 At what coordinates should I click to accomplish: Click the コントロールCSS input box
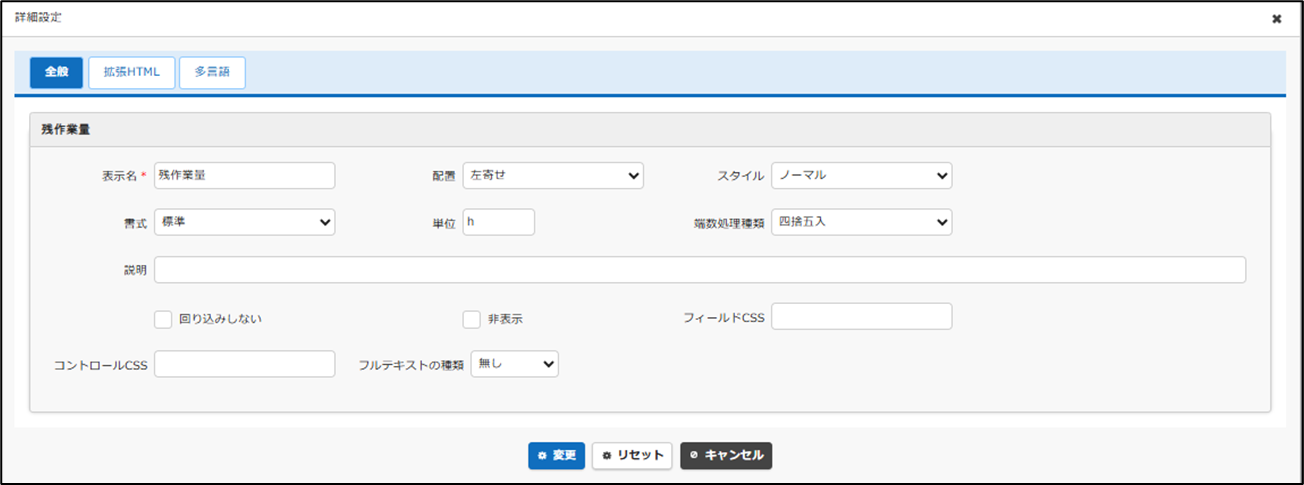click(x=244, y=364)
